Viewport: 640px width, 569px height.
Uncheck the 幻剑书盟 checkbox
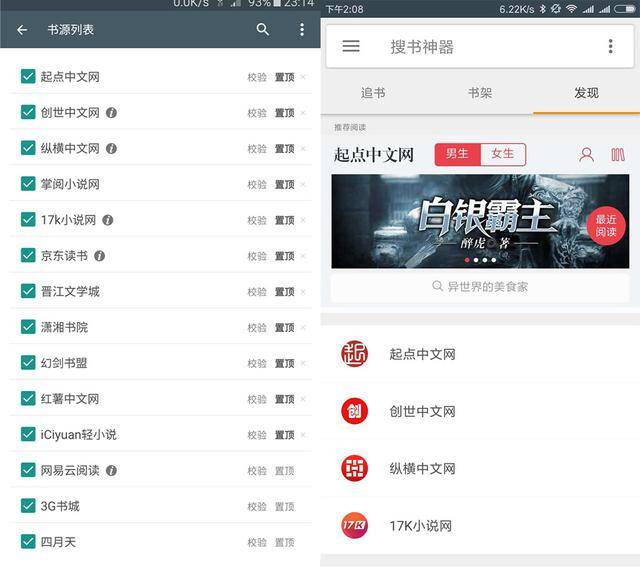coord(28,363)
